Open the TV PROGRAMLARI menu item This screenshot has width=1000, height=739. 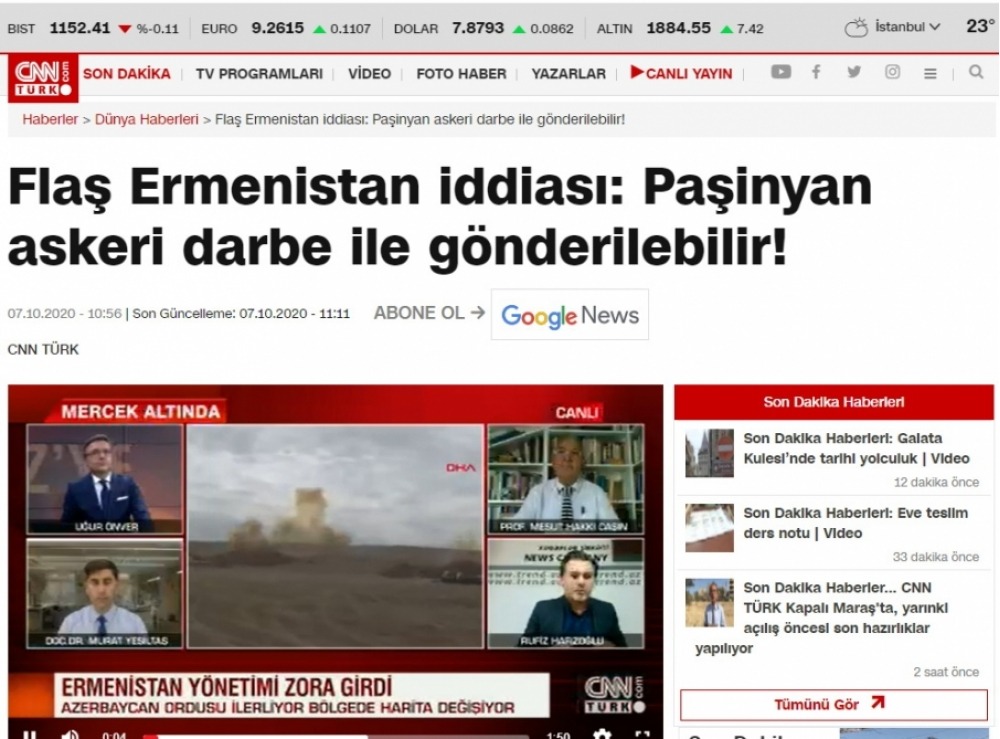tap(259, 73)
